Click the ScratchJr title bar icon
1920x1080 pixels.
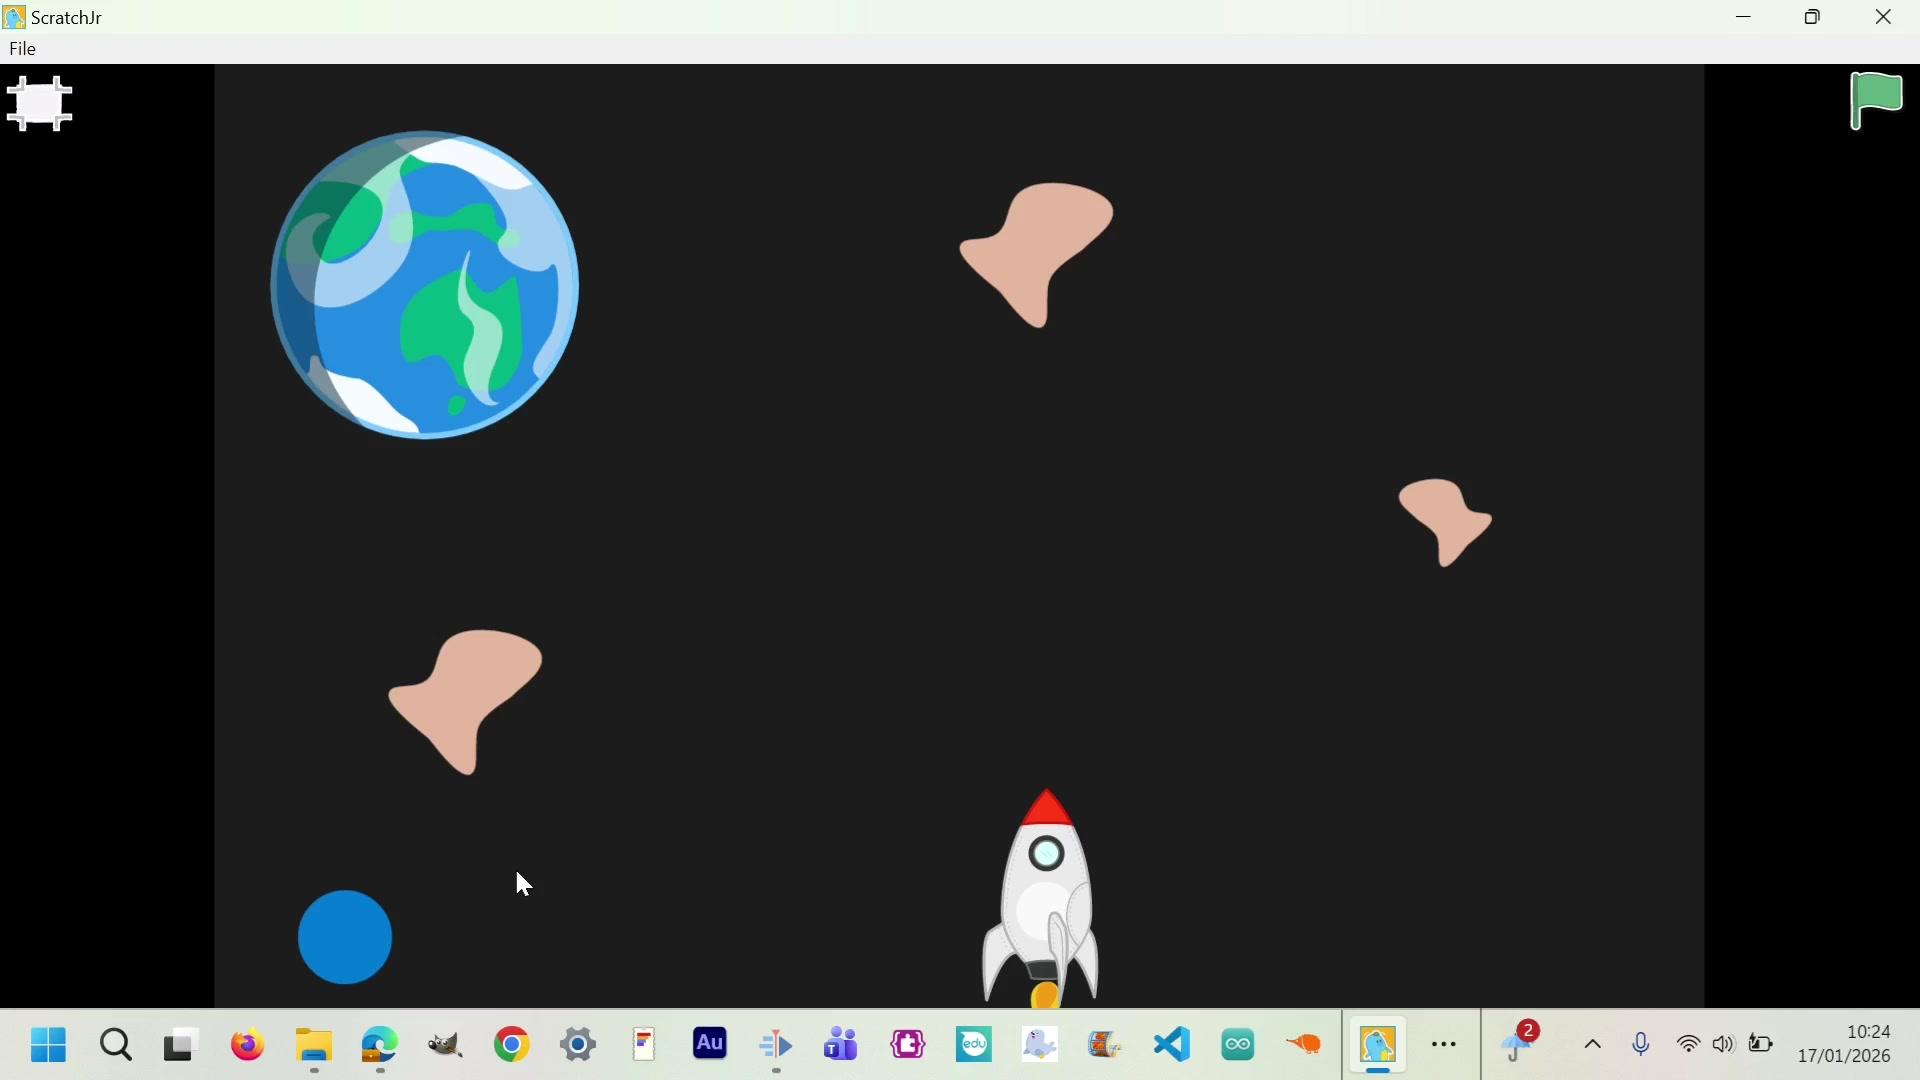point(14,17)
